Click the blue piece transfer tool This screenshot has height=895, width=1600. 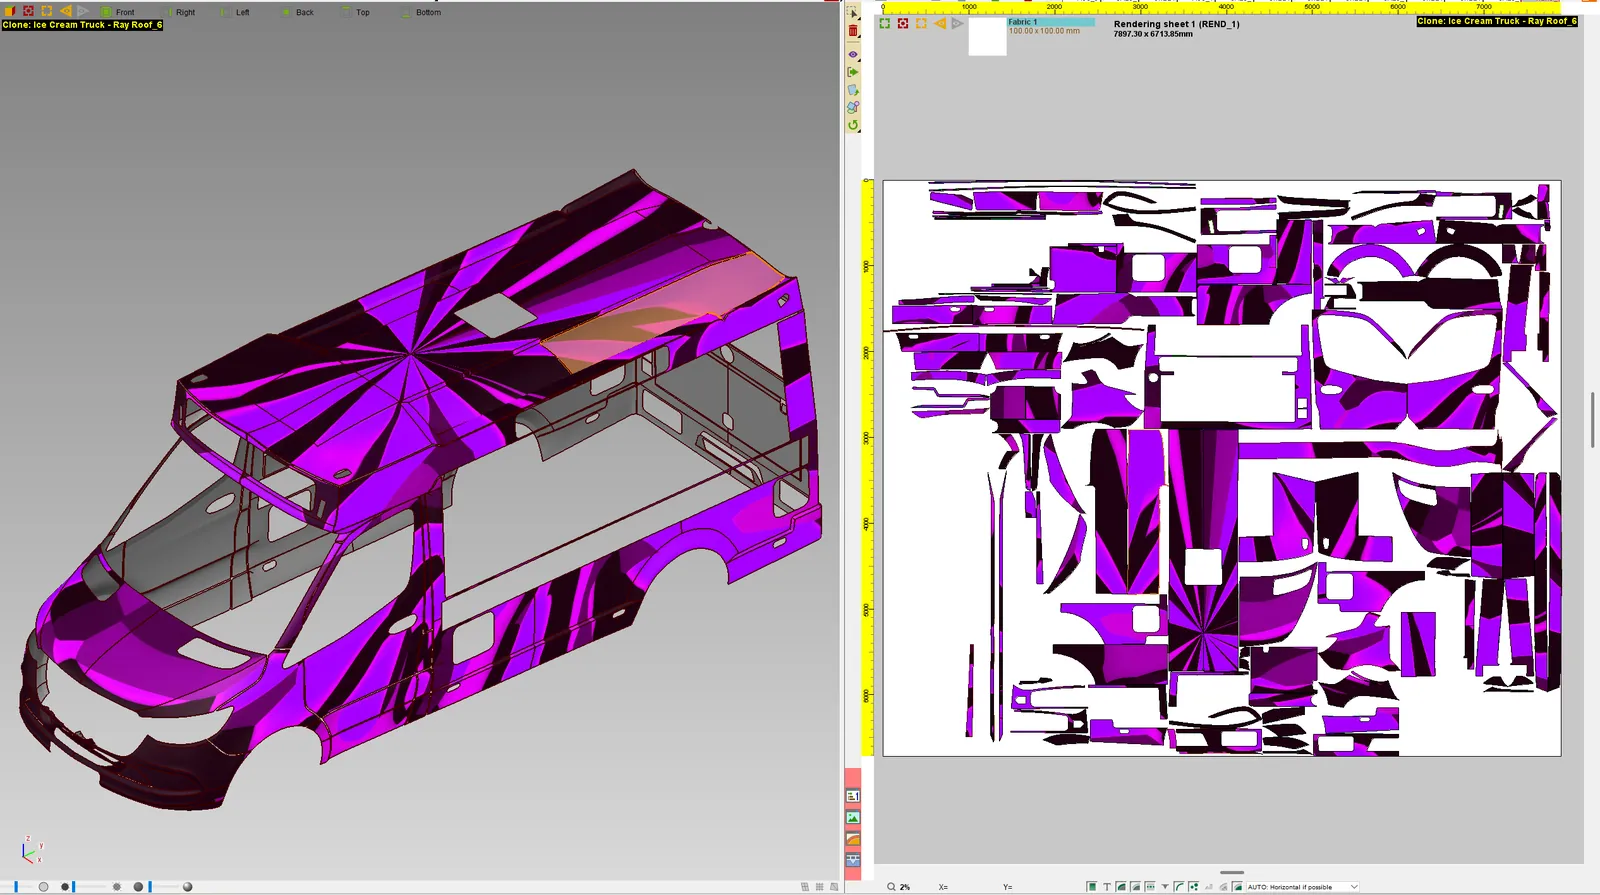coord(853,90)
